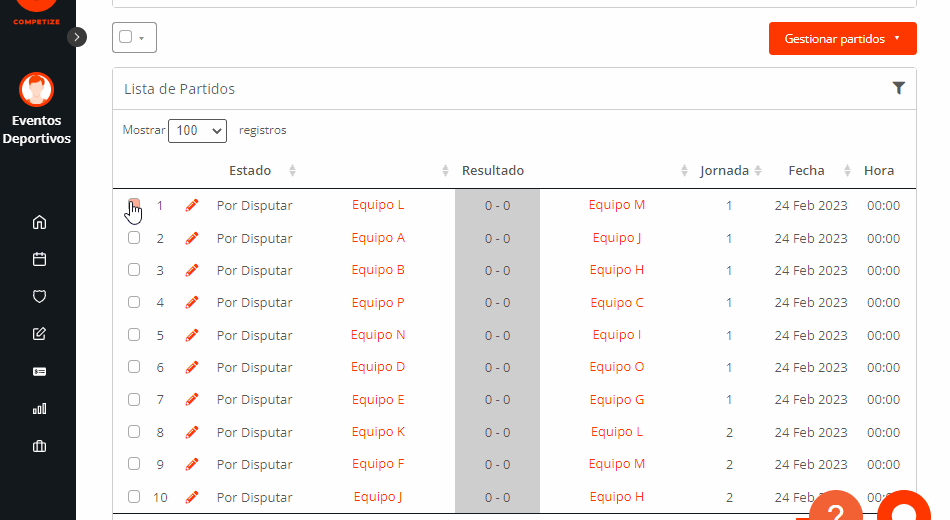
Task: Edit match 4 with pencil icon
Action: coord(192,303)
